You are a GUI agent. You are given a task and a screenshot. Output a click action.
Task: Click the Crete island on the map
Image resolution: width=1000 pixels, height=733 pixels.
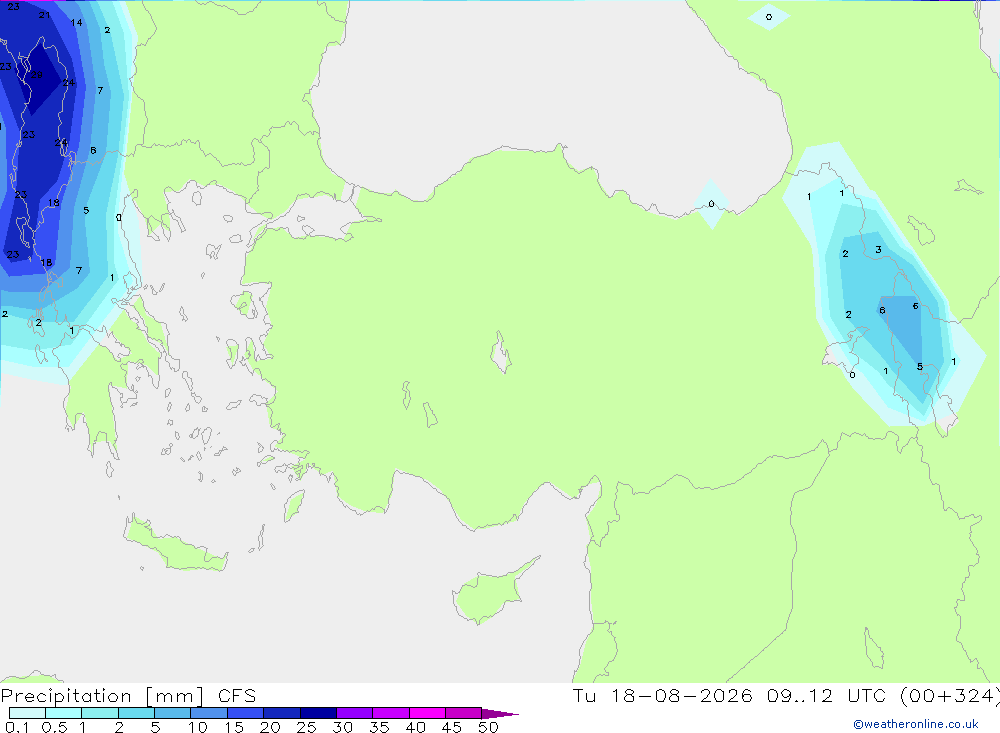coord(175,542)
